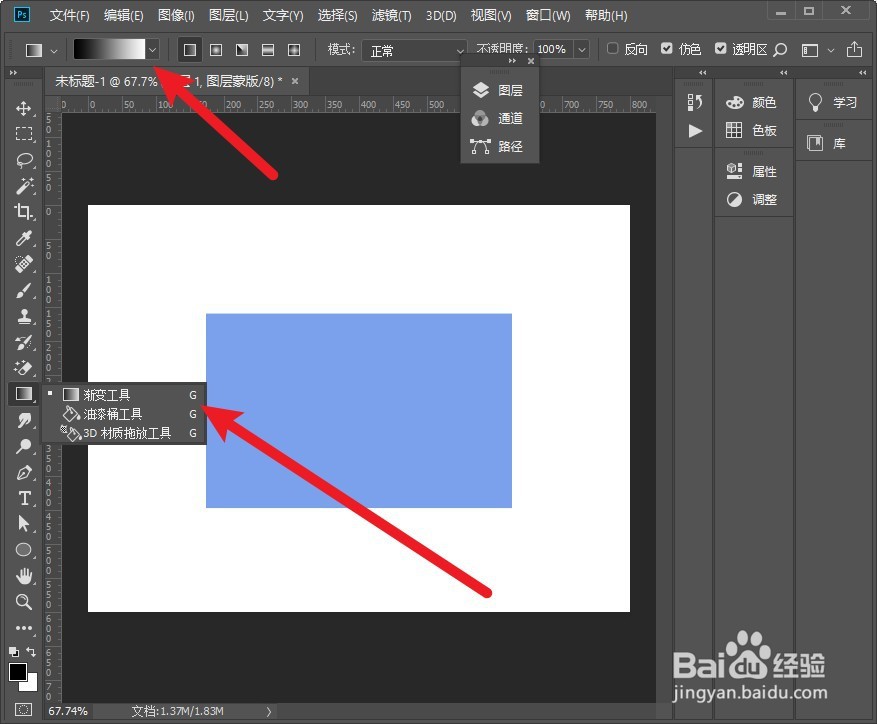Viewport: 877px width, 724px height.
Task: Open the 色板 swatches panel
Action: 752,130
